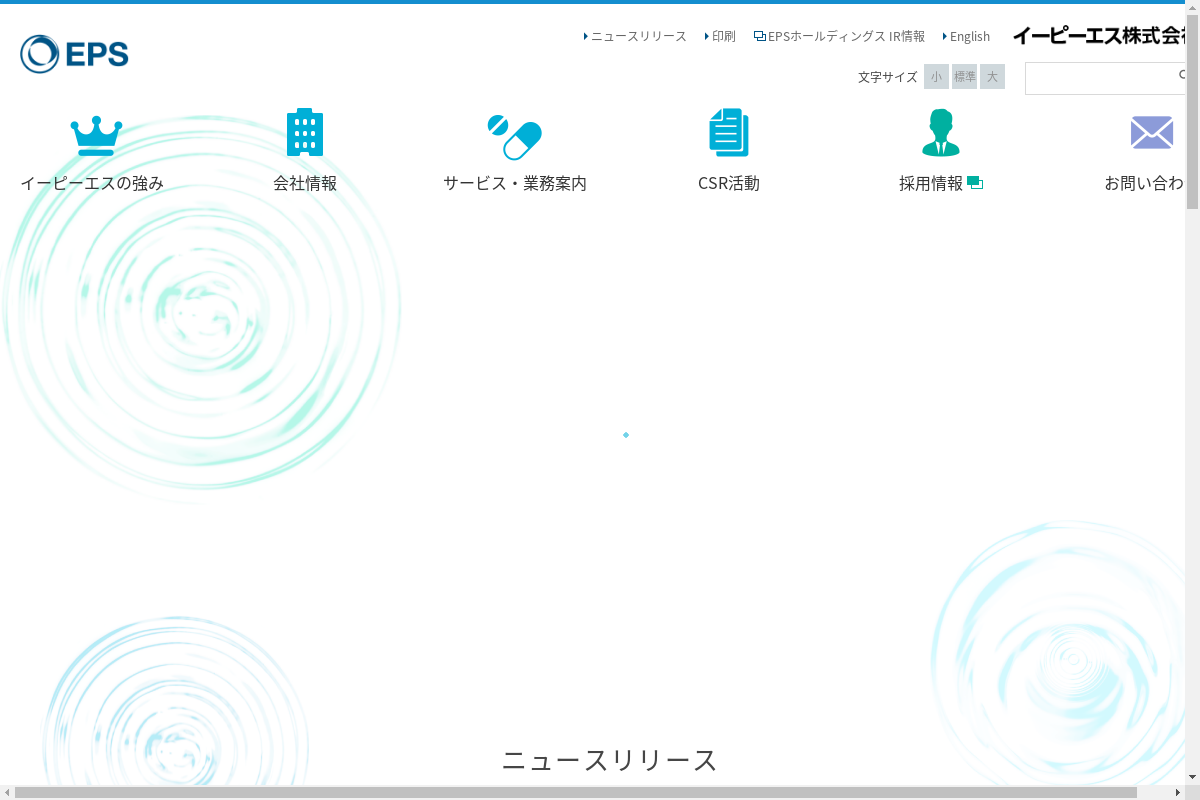Image resolution: width=1200 pixels, height=800 pixels.
Task: Click the envelope contact icon
Action: coord(1152,132)
